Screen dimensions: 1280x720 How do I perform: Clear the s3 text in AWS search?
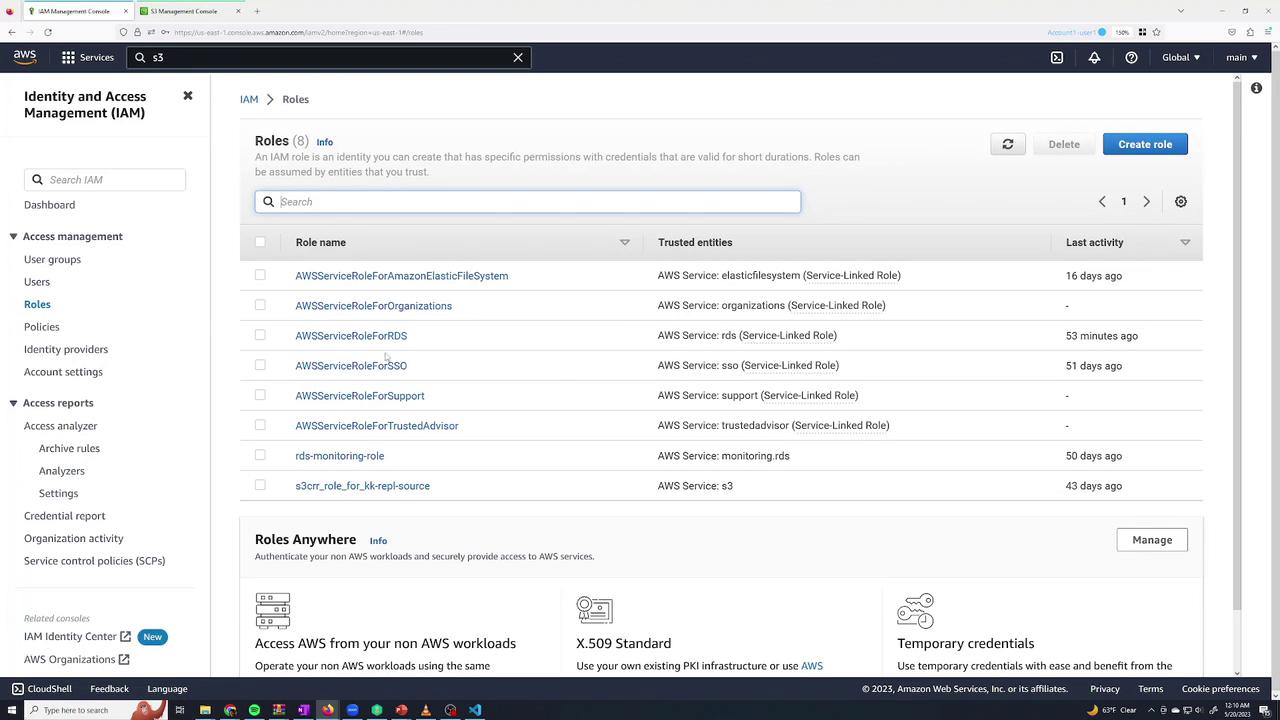coord(518,57)
